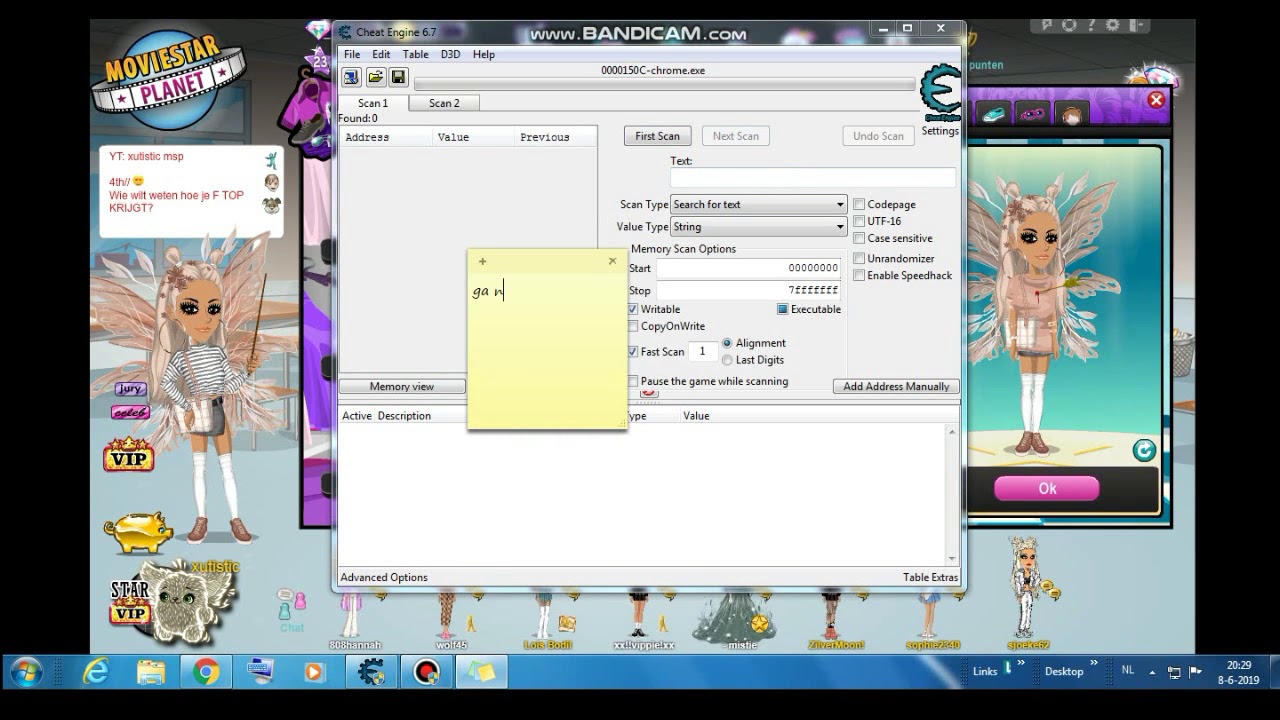Click the logout door icon in game
Screen dimensions: 1280x720
tap(1135, 25)
